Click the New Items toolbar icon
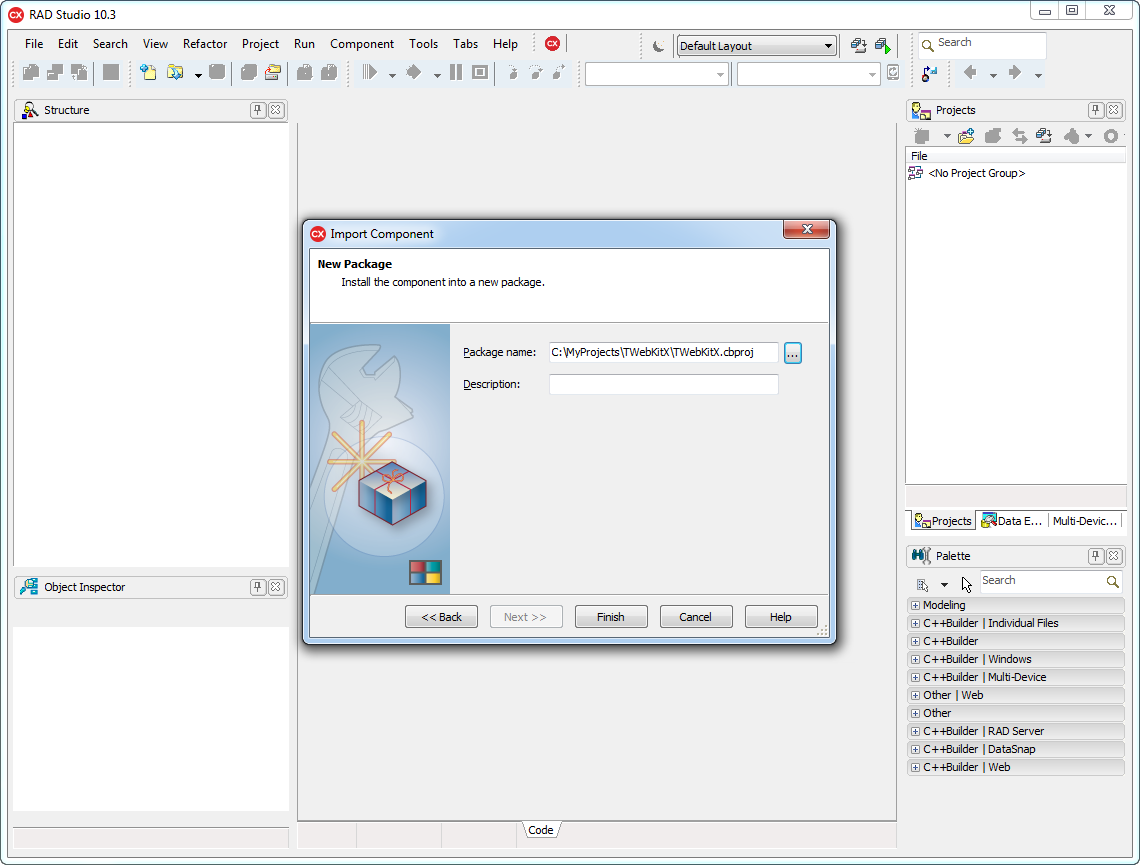The image size is (1140, 865). click(148, 72)
